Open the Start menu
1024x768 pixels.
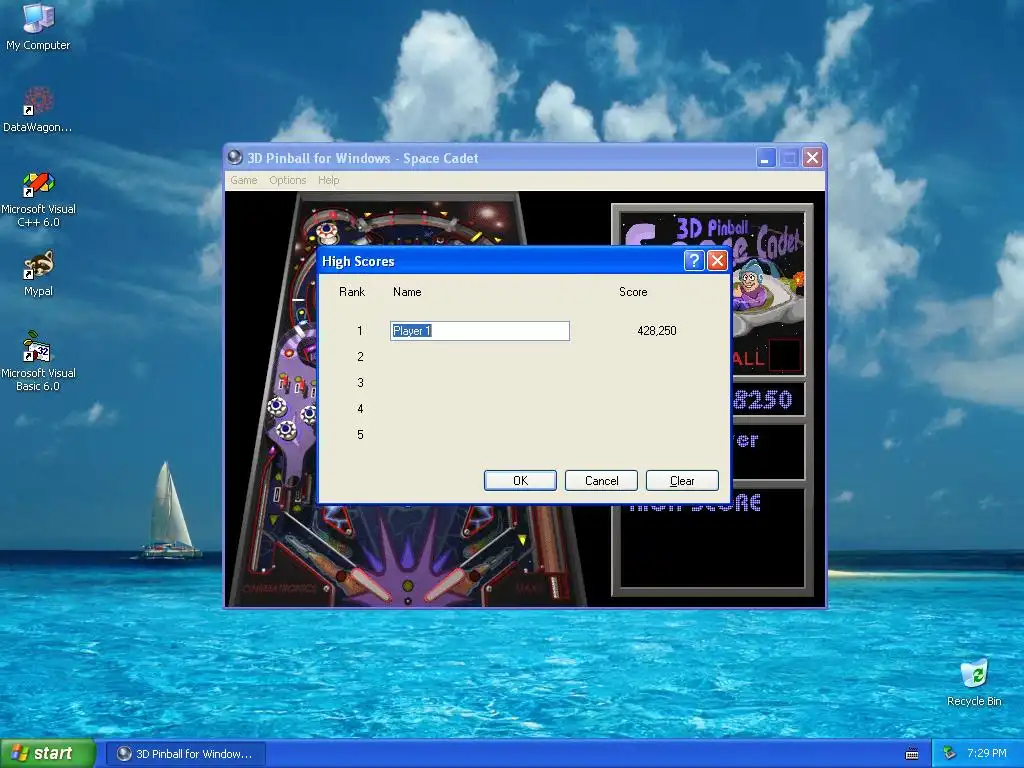pos(47,754)
